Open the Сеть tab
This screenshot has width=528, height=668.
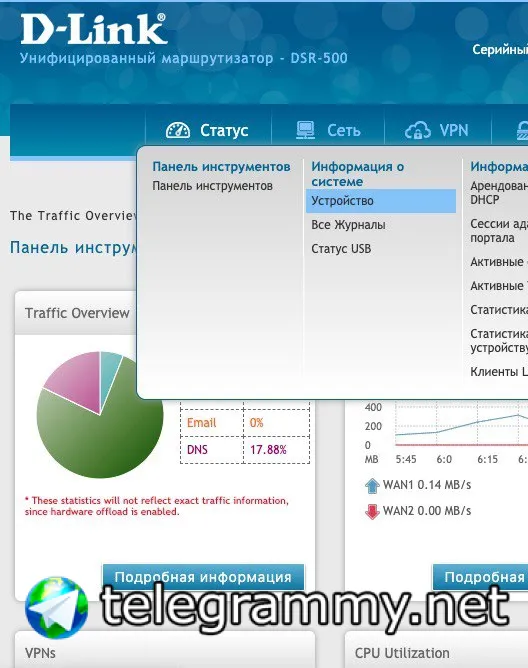coord(328,130)
